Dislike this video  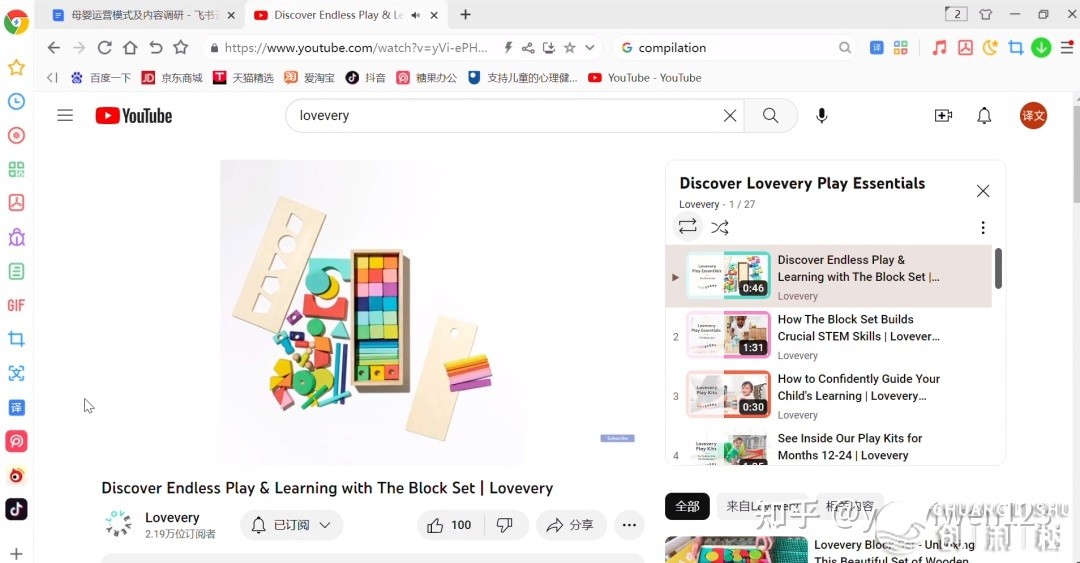click(x=505, y=525)
